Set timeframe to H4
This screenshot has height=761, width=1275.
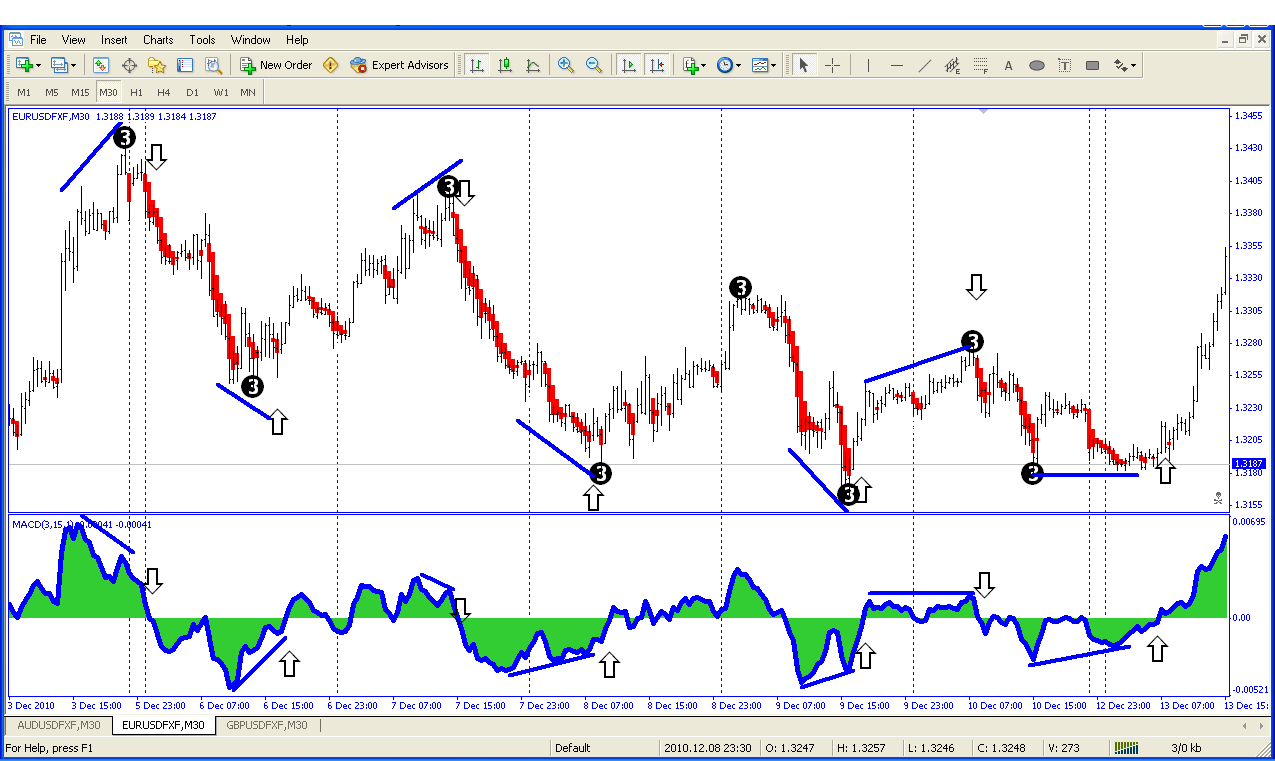pos(164,92)
